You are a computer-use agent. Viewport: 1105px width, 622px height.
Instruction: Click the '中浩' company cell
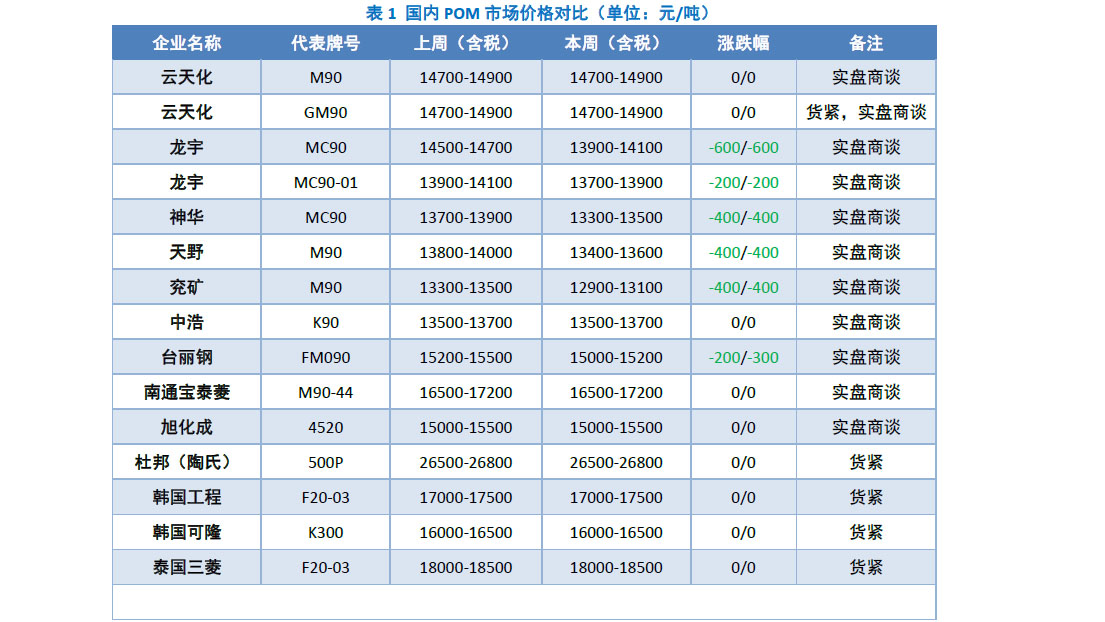click(x=187, y=322)
